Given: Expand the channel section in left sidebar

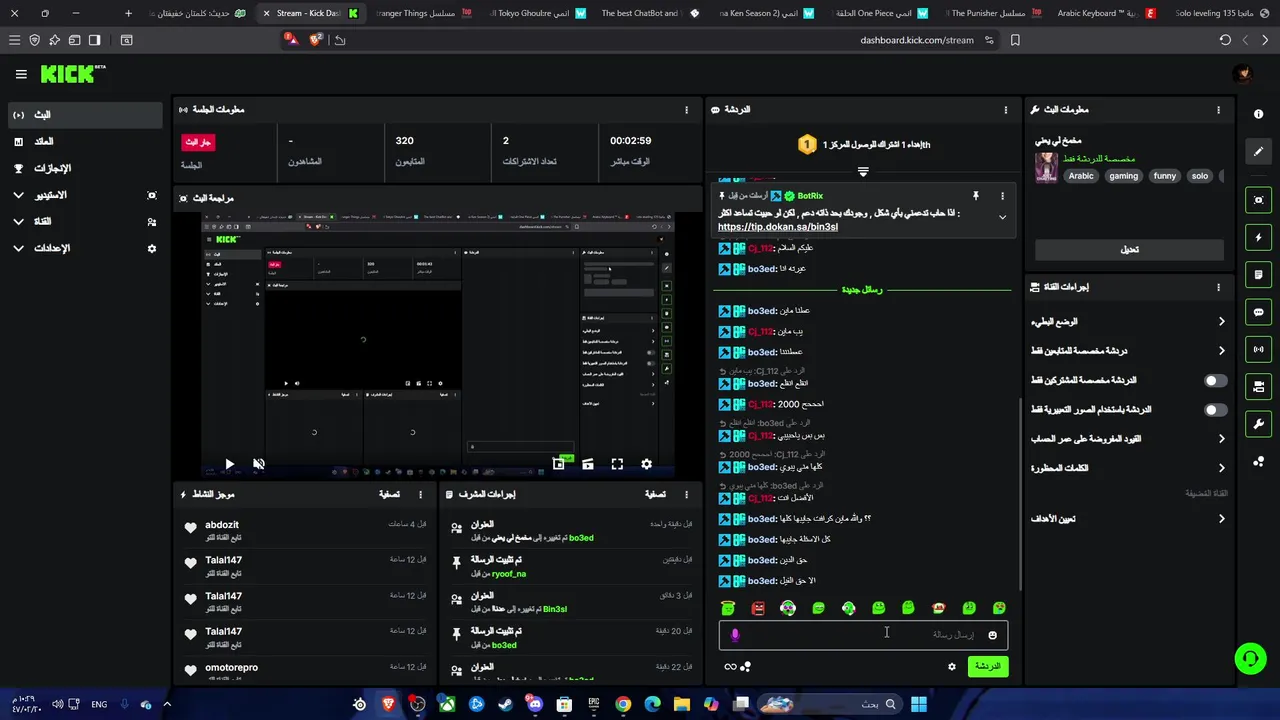Looking at the screenshot, I should [85, 221].
